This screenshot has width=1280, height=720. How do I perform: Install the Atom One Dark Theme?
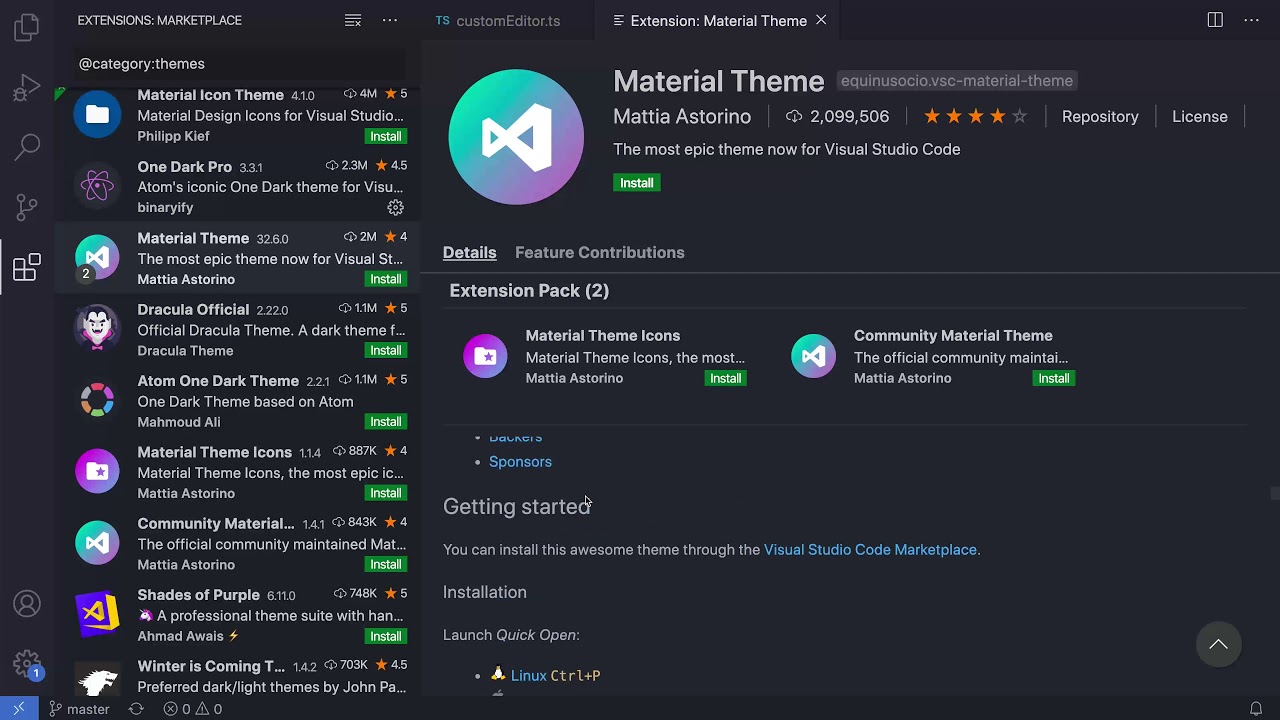pyautogui.click(x=385, y=421)
